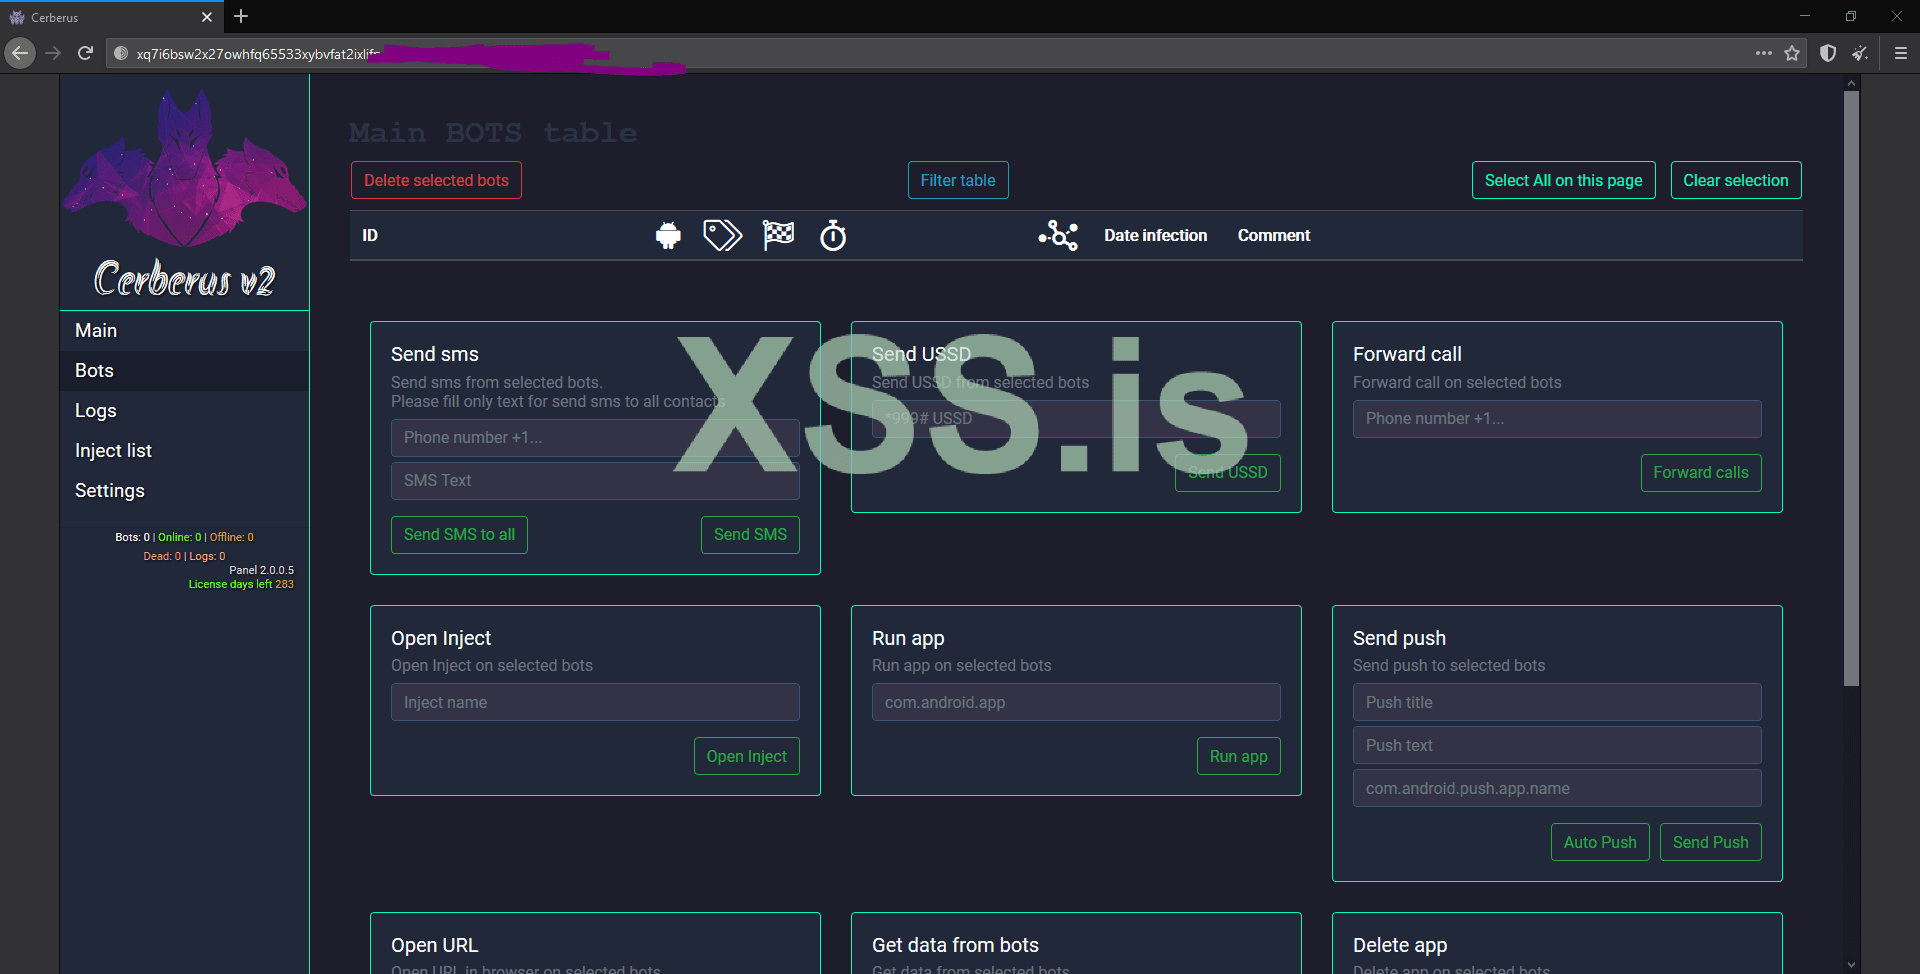Click the Date infection column header
1920x974 pixels.
[1155, 236]
